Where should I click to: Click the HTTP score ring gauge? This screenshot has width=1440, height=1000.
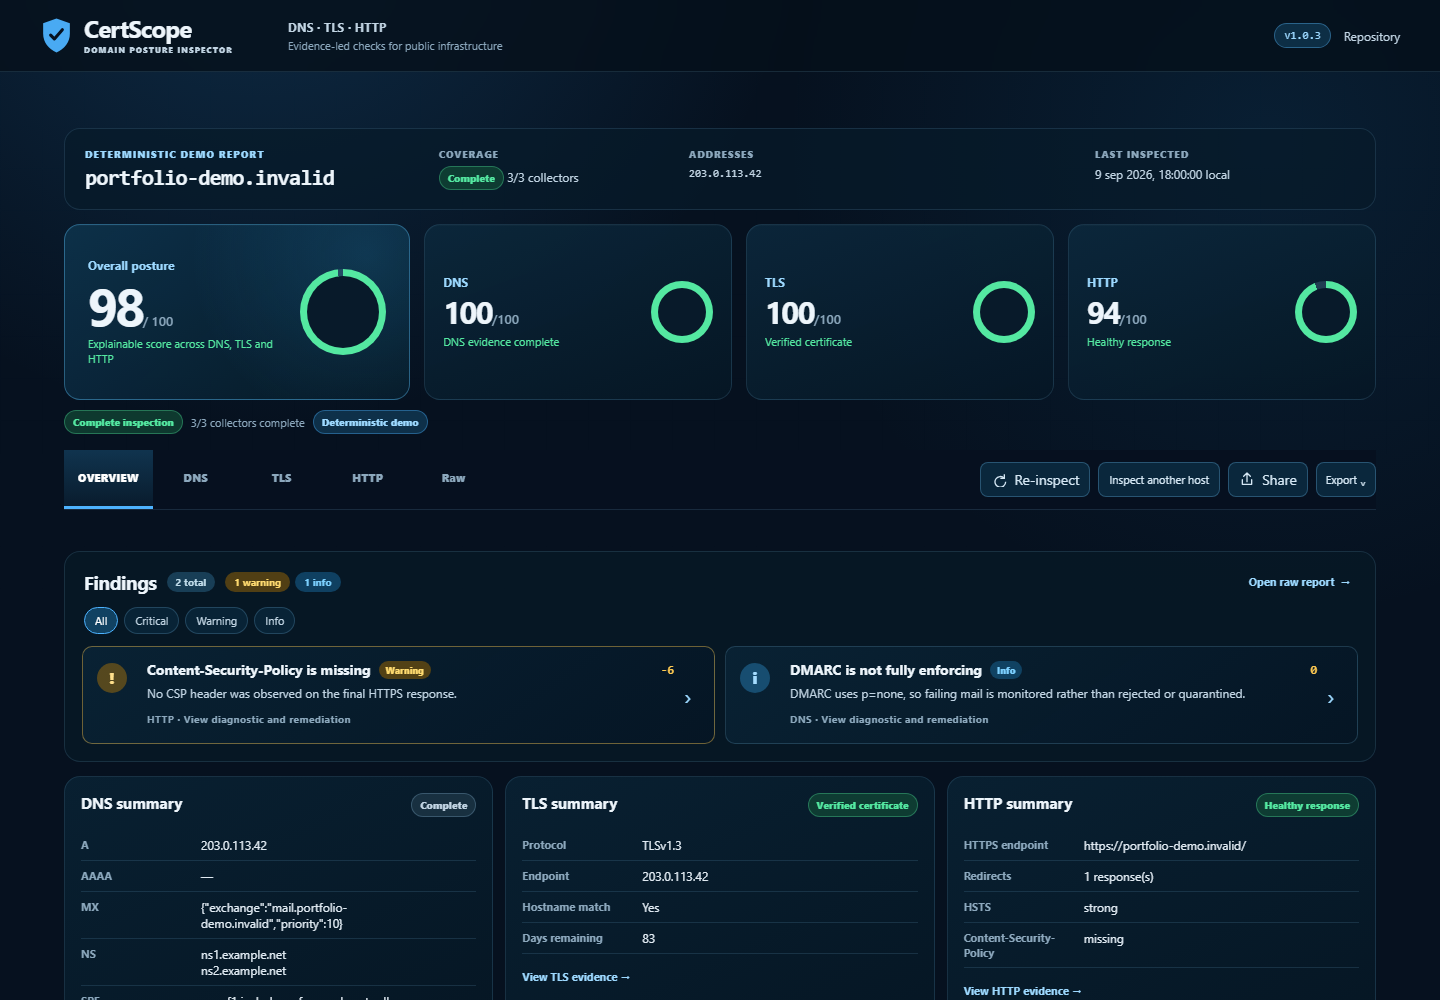(1326, 312)
